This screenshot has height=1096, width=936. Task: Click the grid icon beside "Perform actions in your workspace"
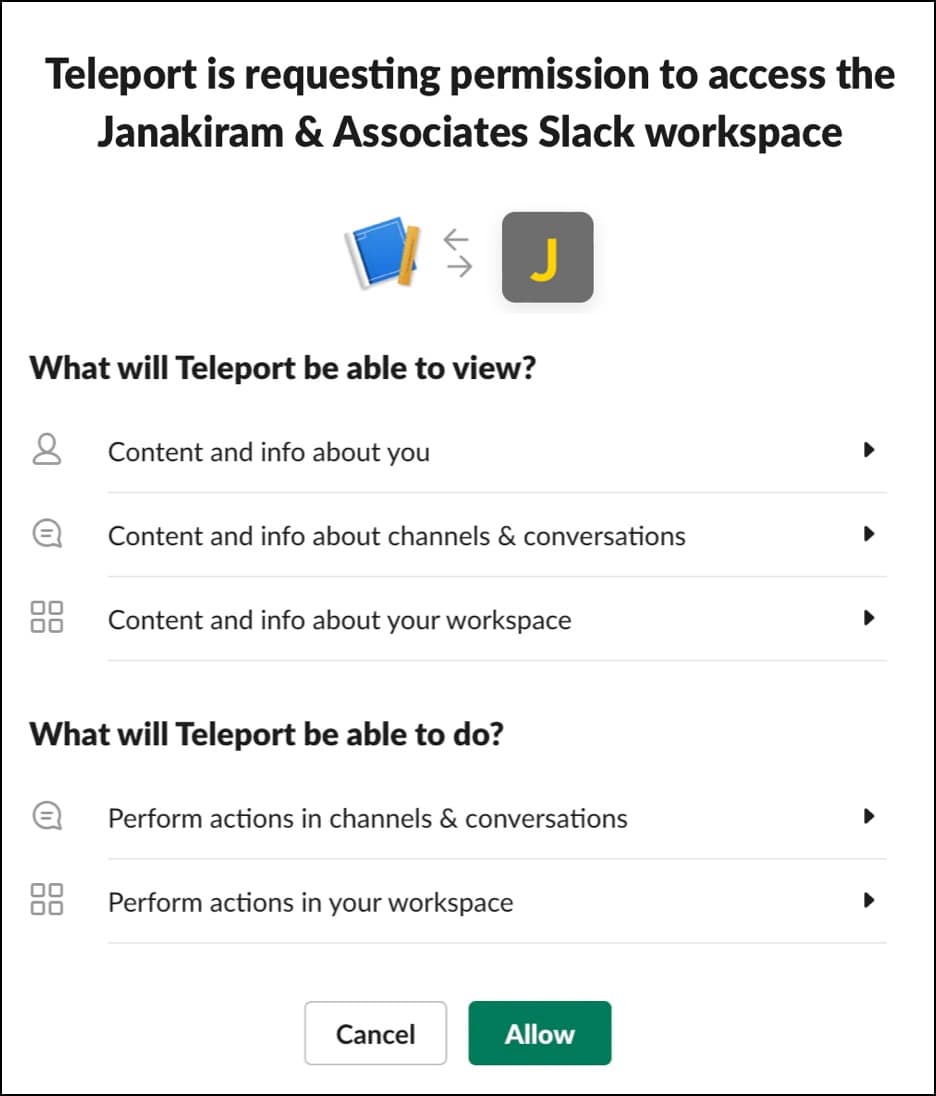point(46,901)
